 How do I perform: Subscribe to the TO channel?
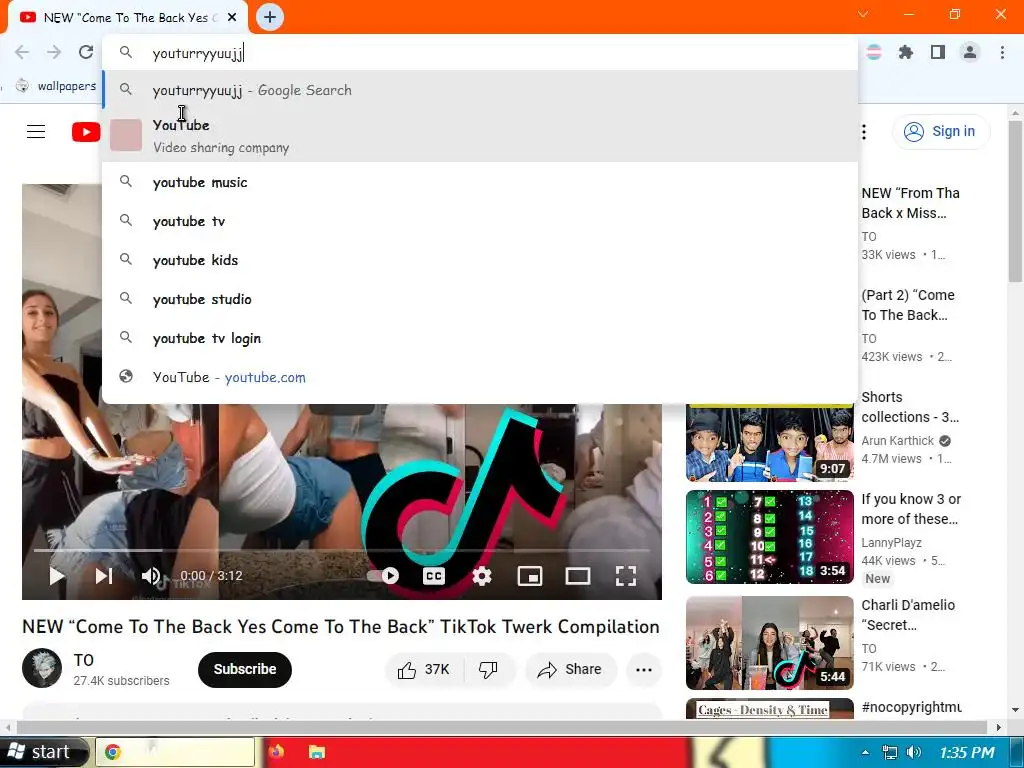click(x=245, y=669)
